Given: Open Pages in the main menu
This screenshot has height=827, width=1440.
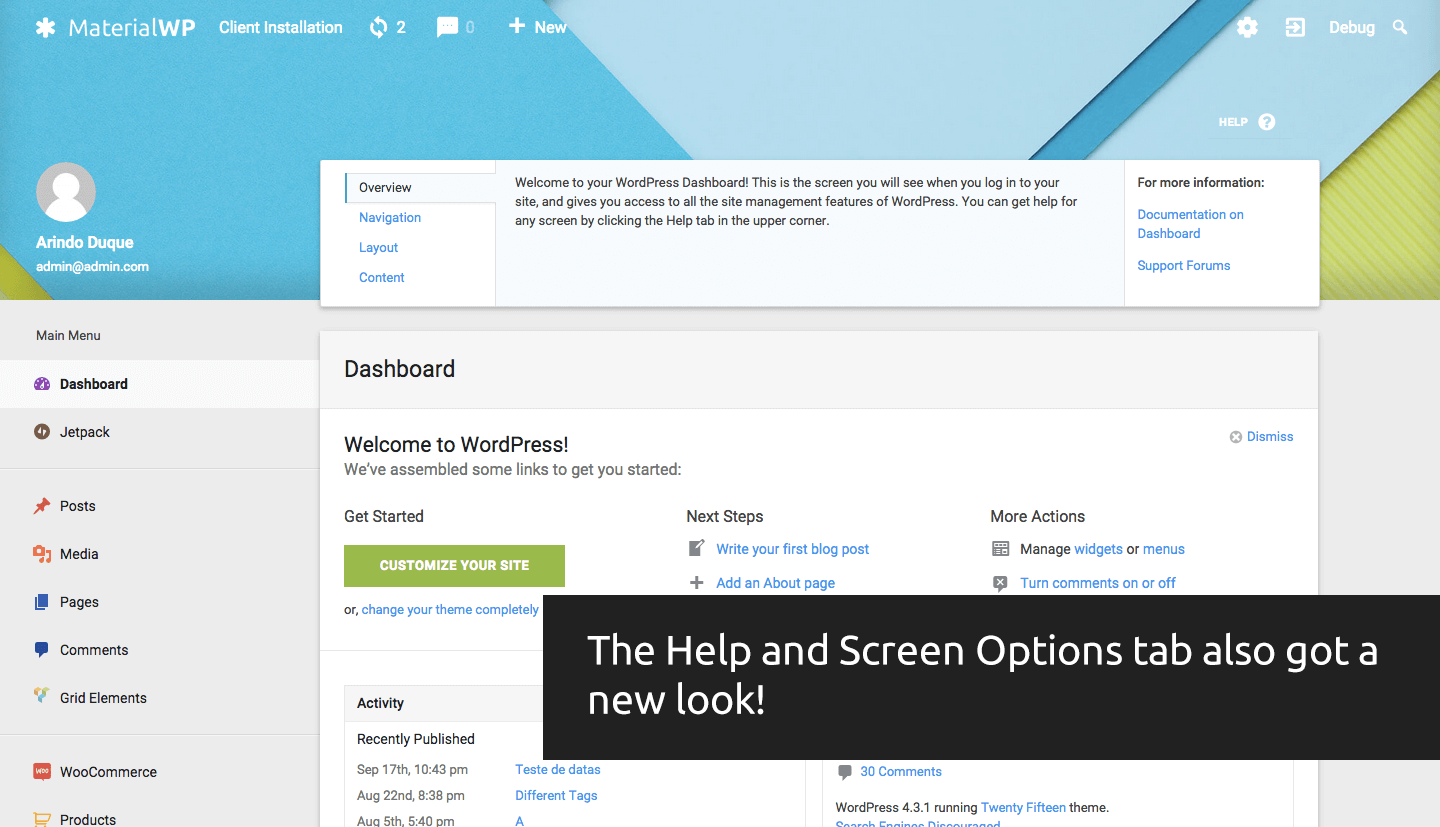Looking at the screenshot, I should 160,602.
